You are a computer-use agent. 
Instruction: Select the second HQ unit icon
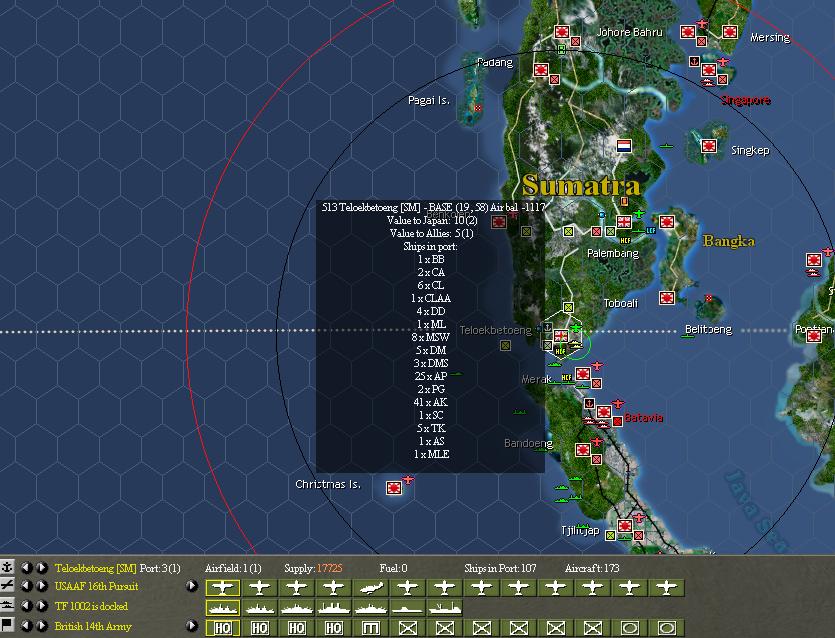[259, 628]
